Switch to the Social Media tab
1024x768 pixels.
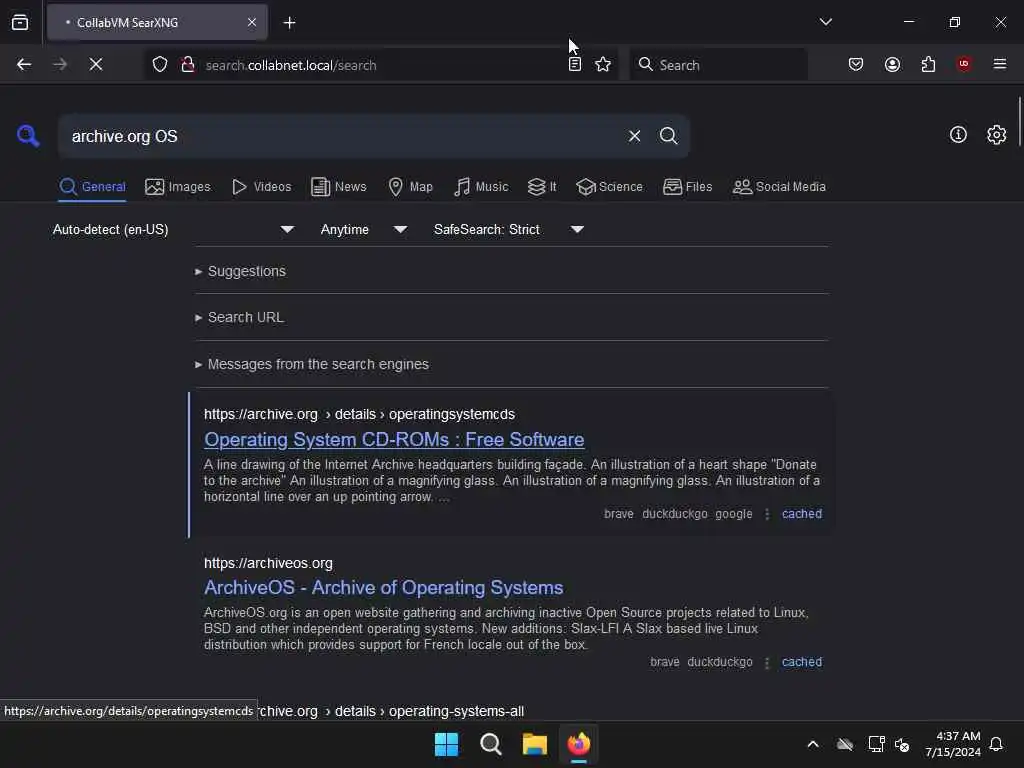tap(779, 187)
